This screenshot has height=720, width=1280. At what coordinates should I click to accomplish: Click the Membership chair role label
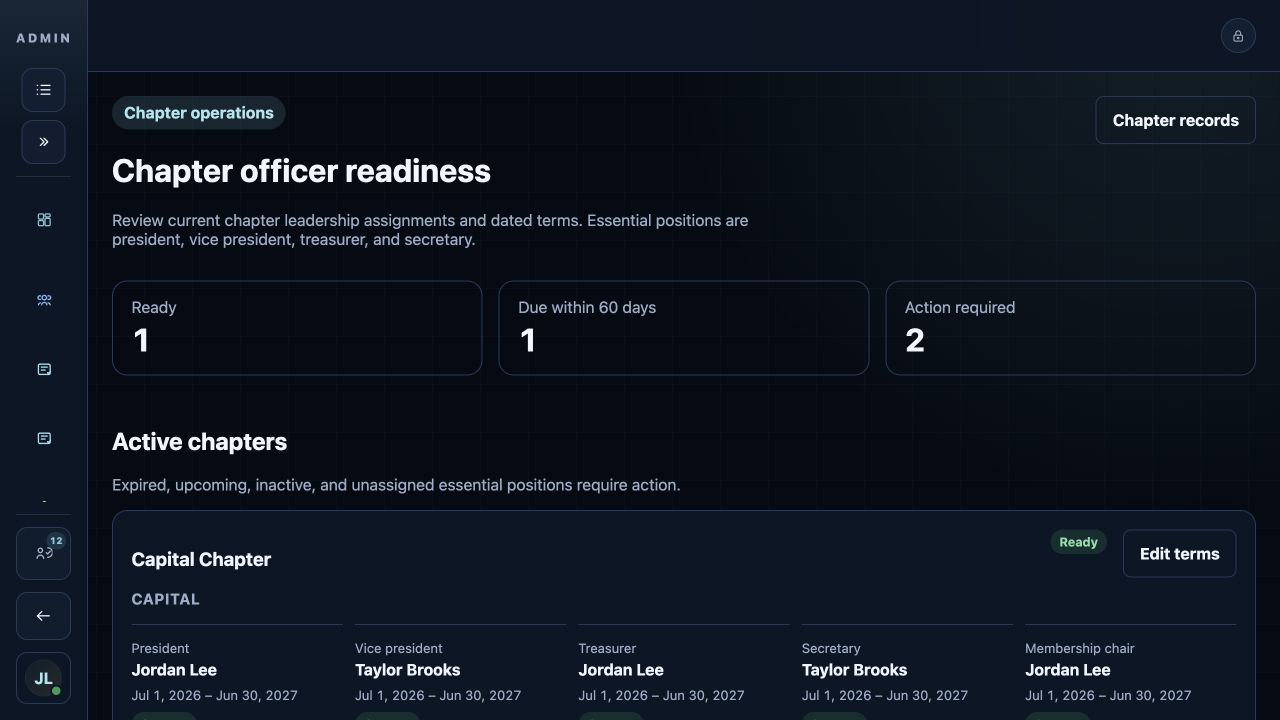pyautogui.click(x=1080, y=648)
